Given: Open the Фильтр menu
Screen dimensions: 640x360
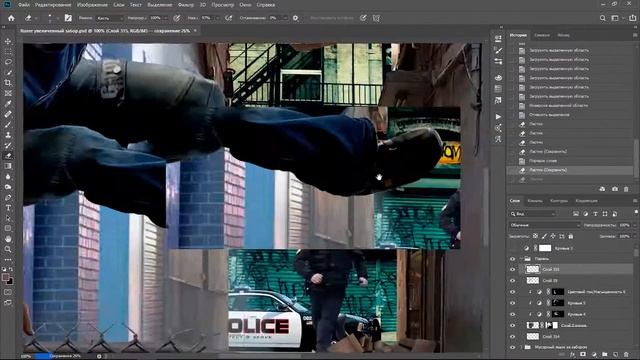Looking at the screenshot, I should click(186, 5).
